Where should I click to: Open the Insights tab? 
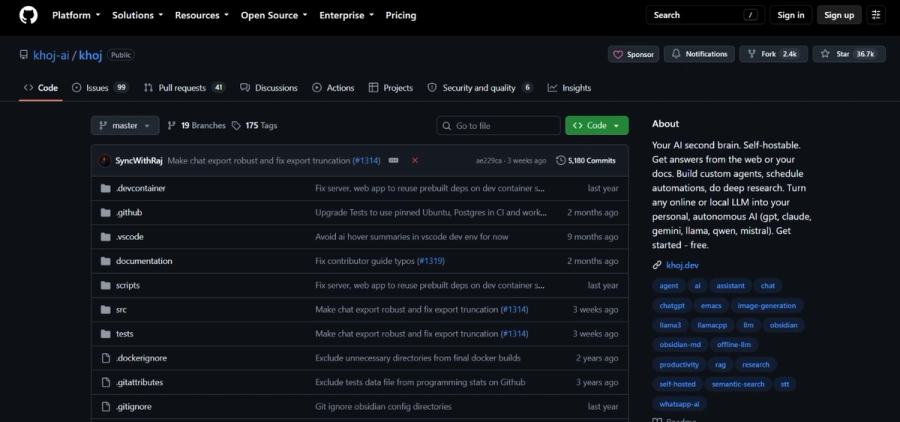569,88
